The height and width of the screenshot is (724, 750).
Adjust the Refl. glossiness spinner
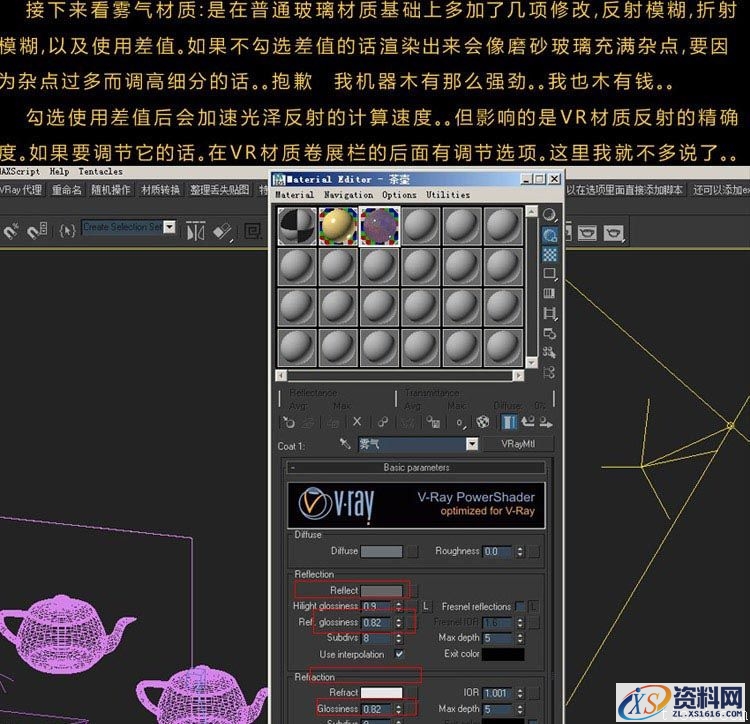point(399,622)
